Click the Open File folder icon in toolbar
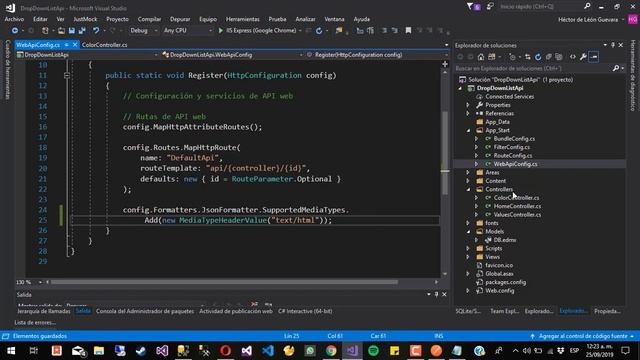 coord(61,31)
